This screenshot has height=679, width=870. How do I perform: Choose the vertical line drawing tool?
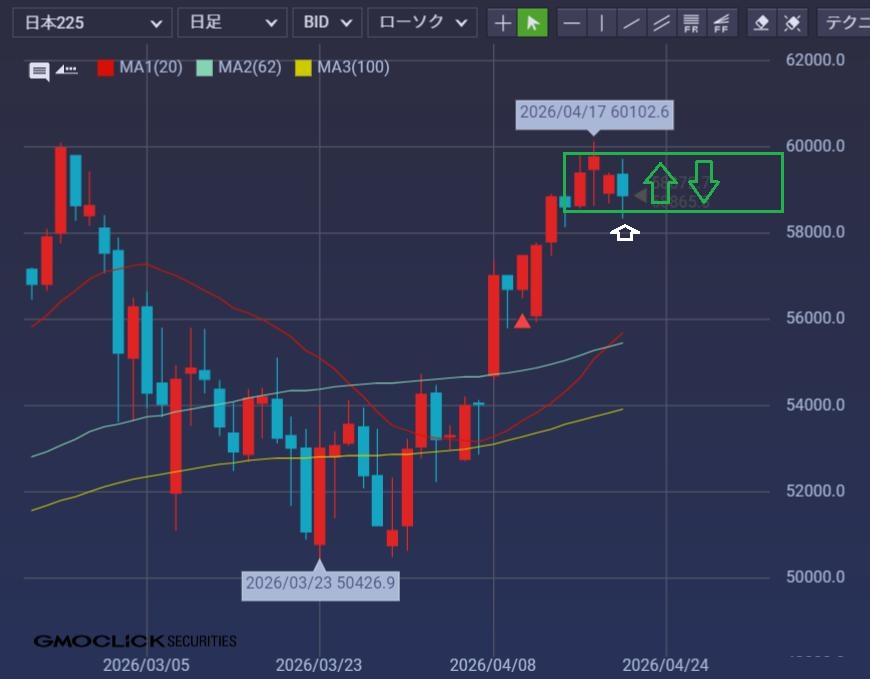(601, 23)
